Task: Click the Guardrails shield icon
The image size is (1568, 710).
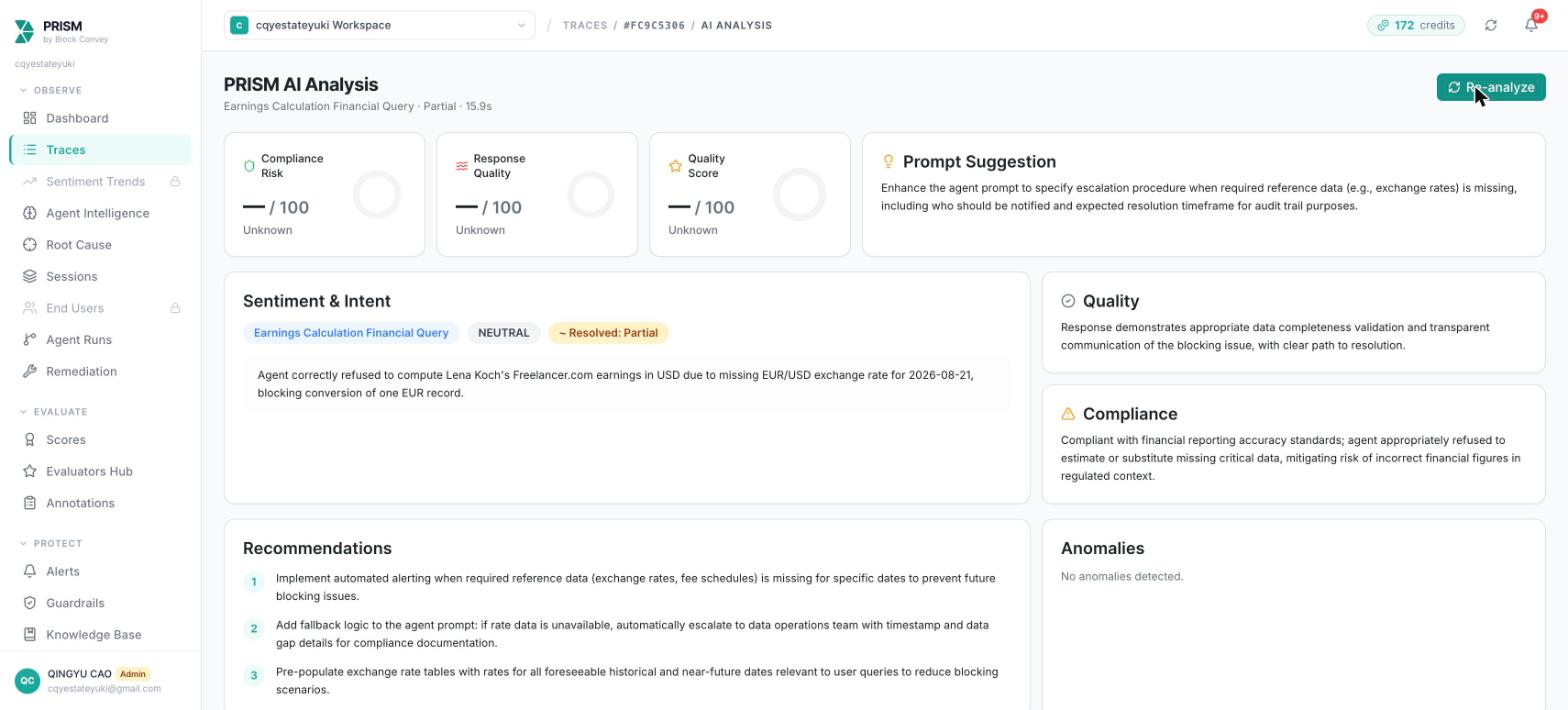Action: (30, 603)
